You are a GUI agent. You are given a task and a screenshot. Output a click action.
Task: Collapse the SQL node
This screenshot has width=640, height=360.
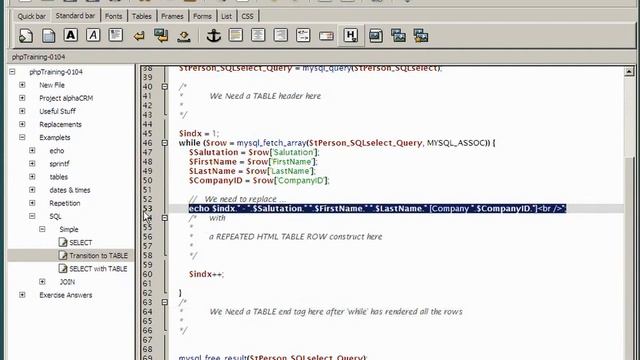(x=32, y=216)
